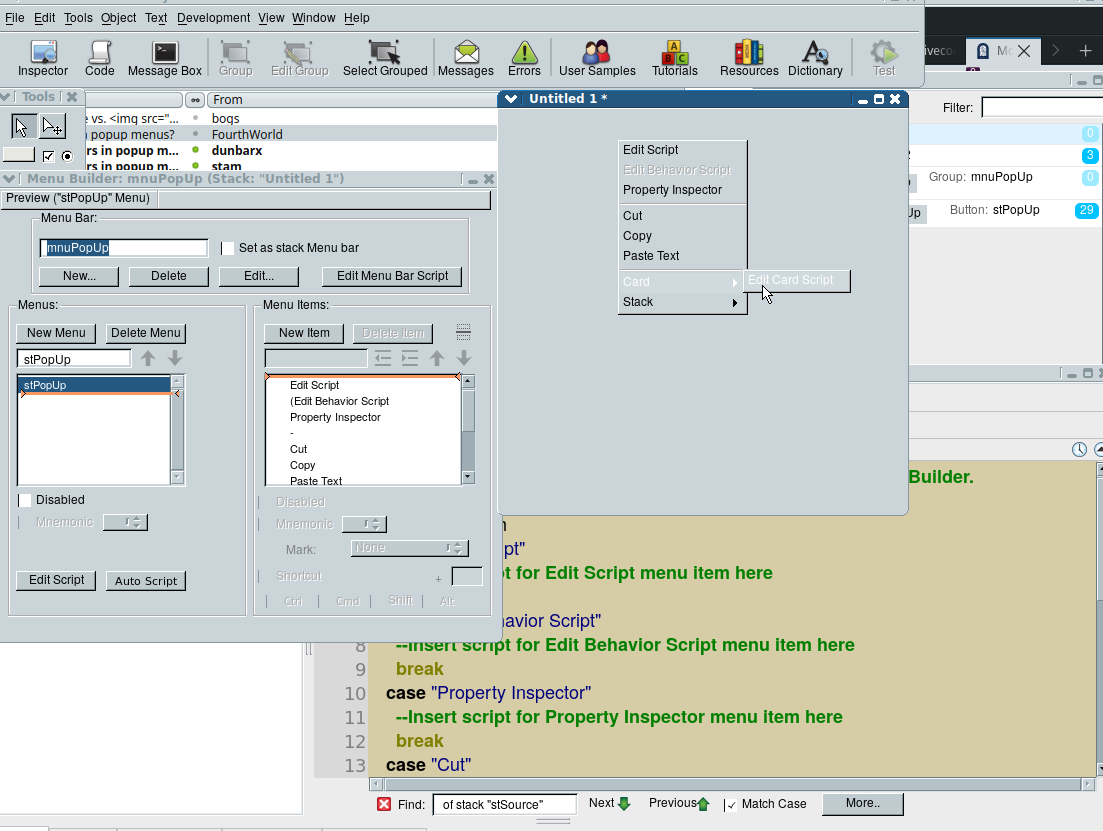Choose Property Inspector from popup menu
Screen dimensions: 1103x831
pyautogui.click(x=672, y=190)
